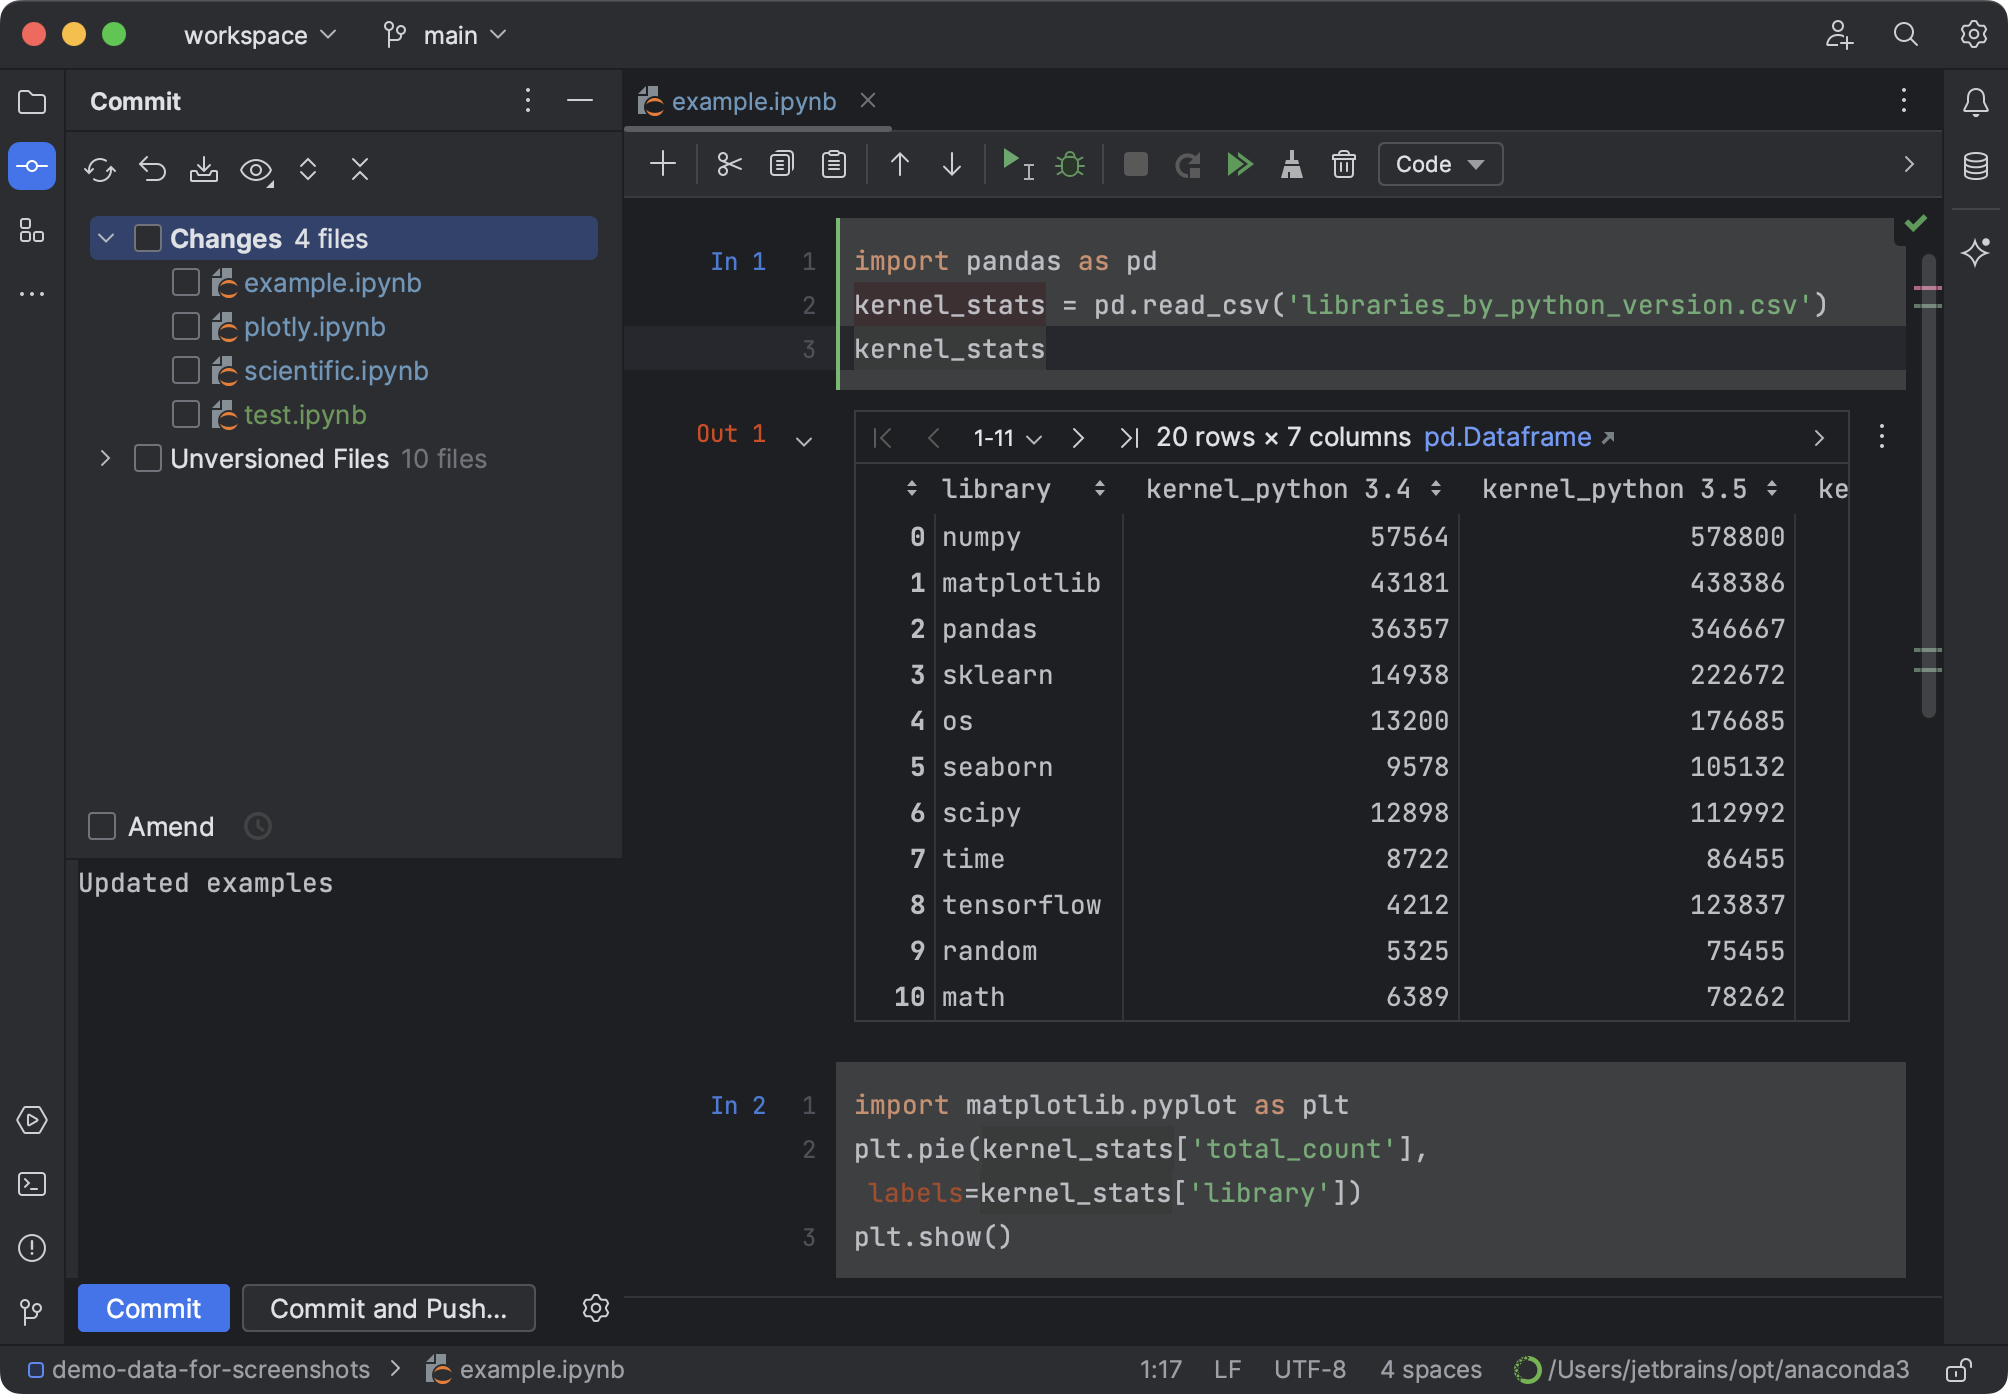Screen dimensions: 2008x1394
Task: Enable the Amend commit option
Action: (101, 826)
